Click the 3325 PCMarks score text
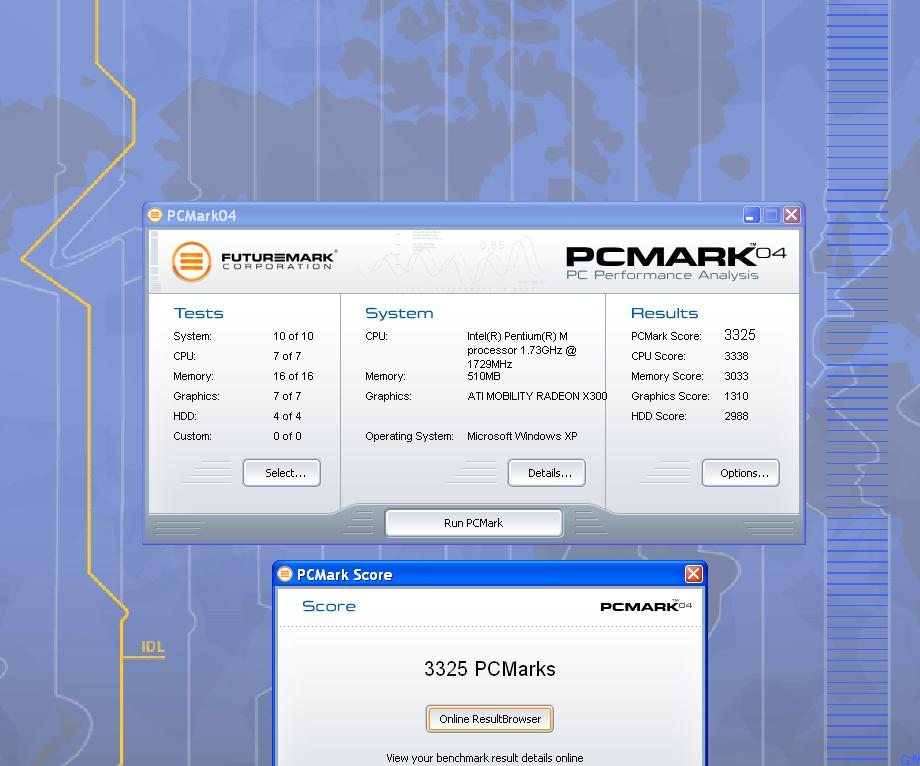This screenshot has height=766, width=920. click(x=490, y=669)
